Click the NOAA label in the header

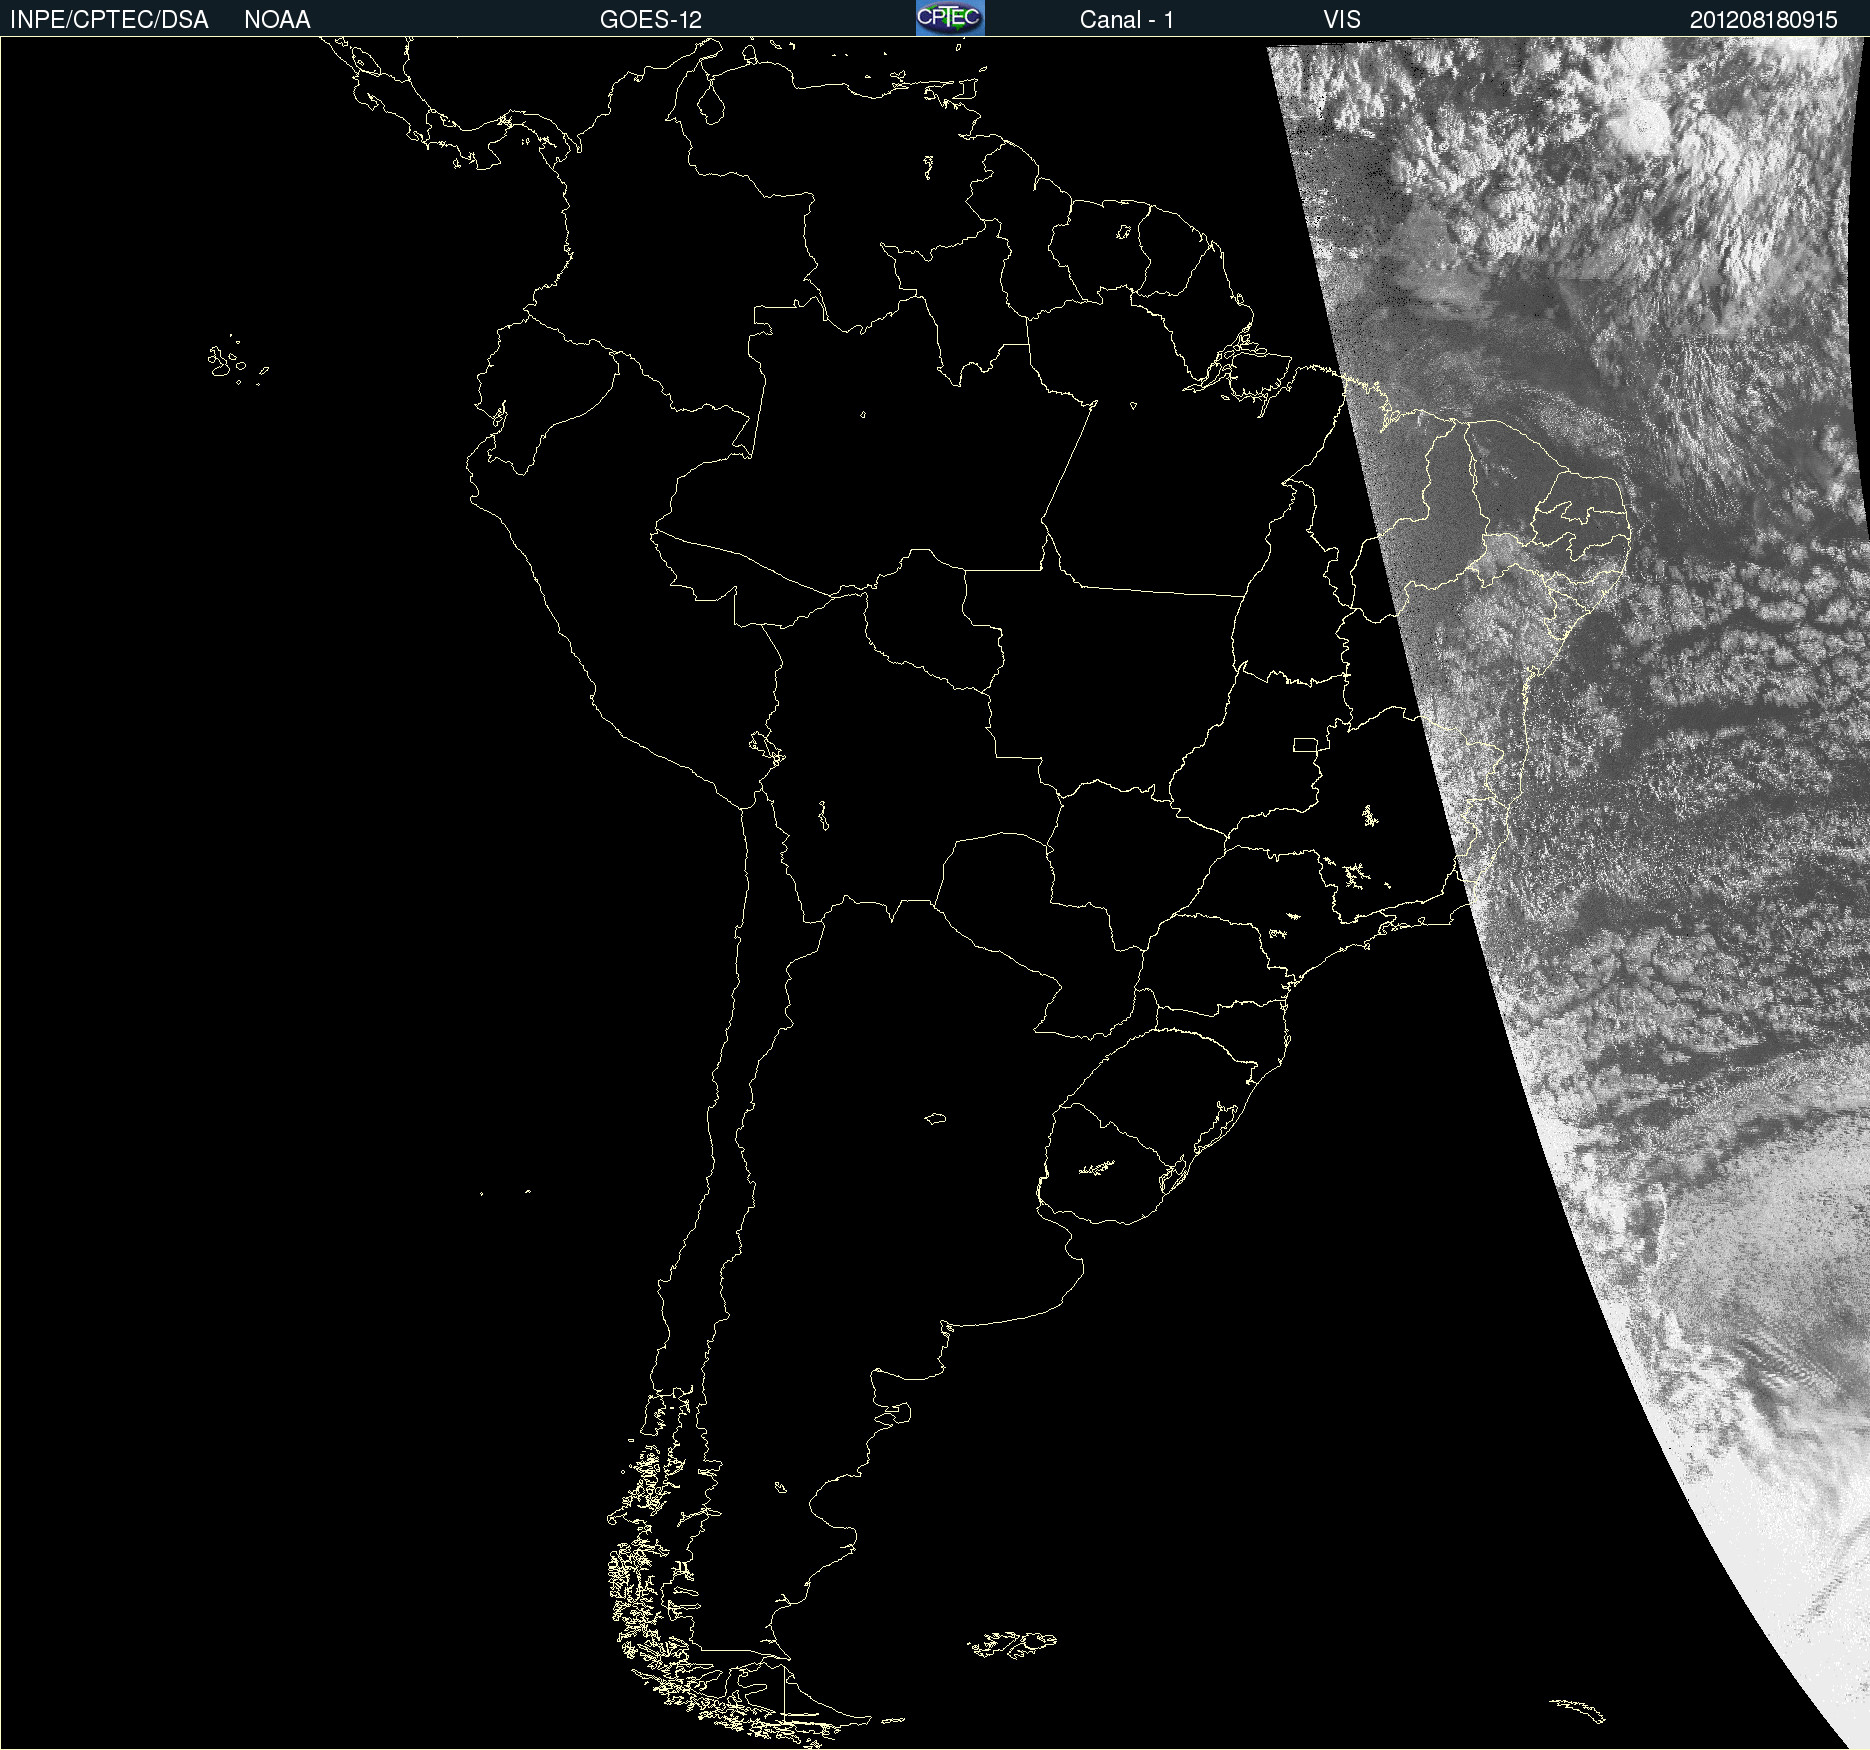point(277,20)
